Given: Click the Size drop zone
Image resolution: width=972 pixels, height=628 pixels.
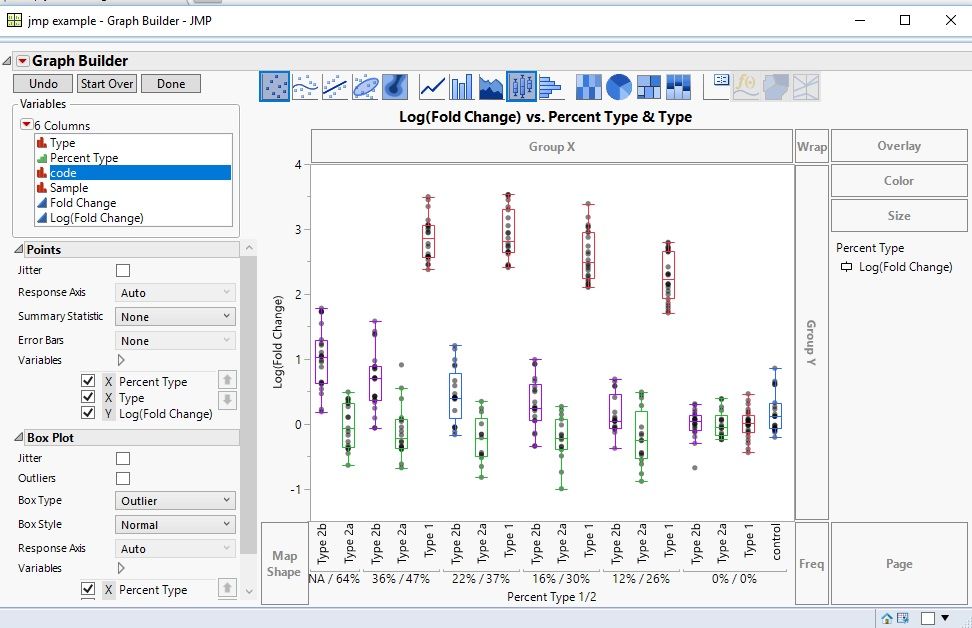Looking at the screenshot, I should coord(899,215).
